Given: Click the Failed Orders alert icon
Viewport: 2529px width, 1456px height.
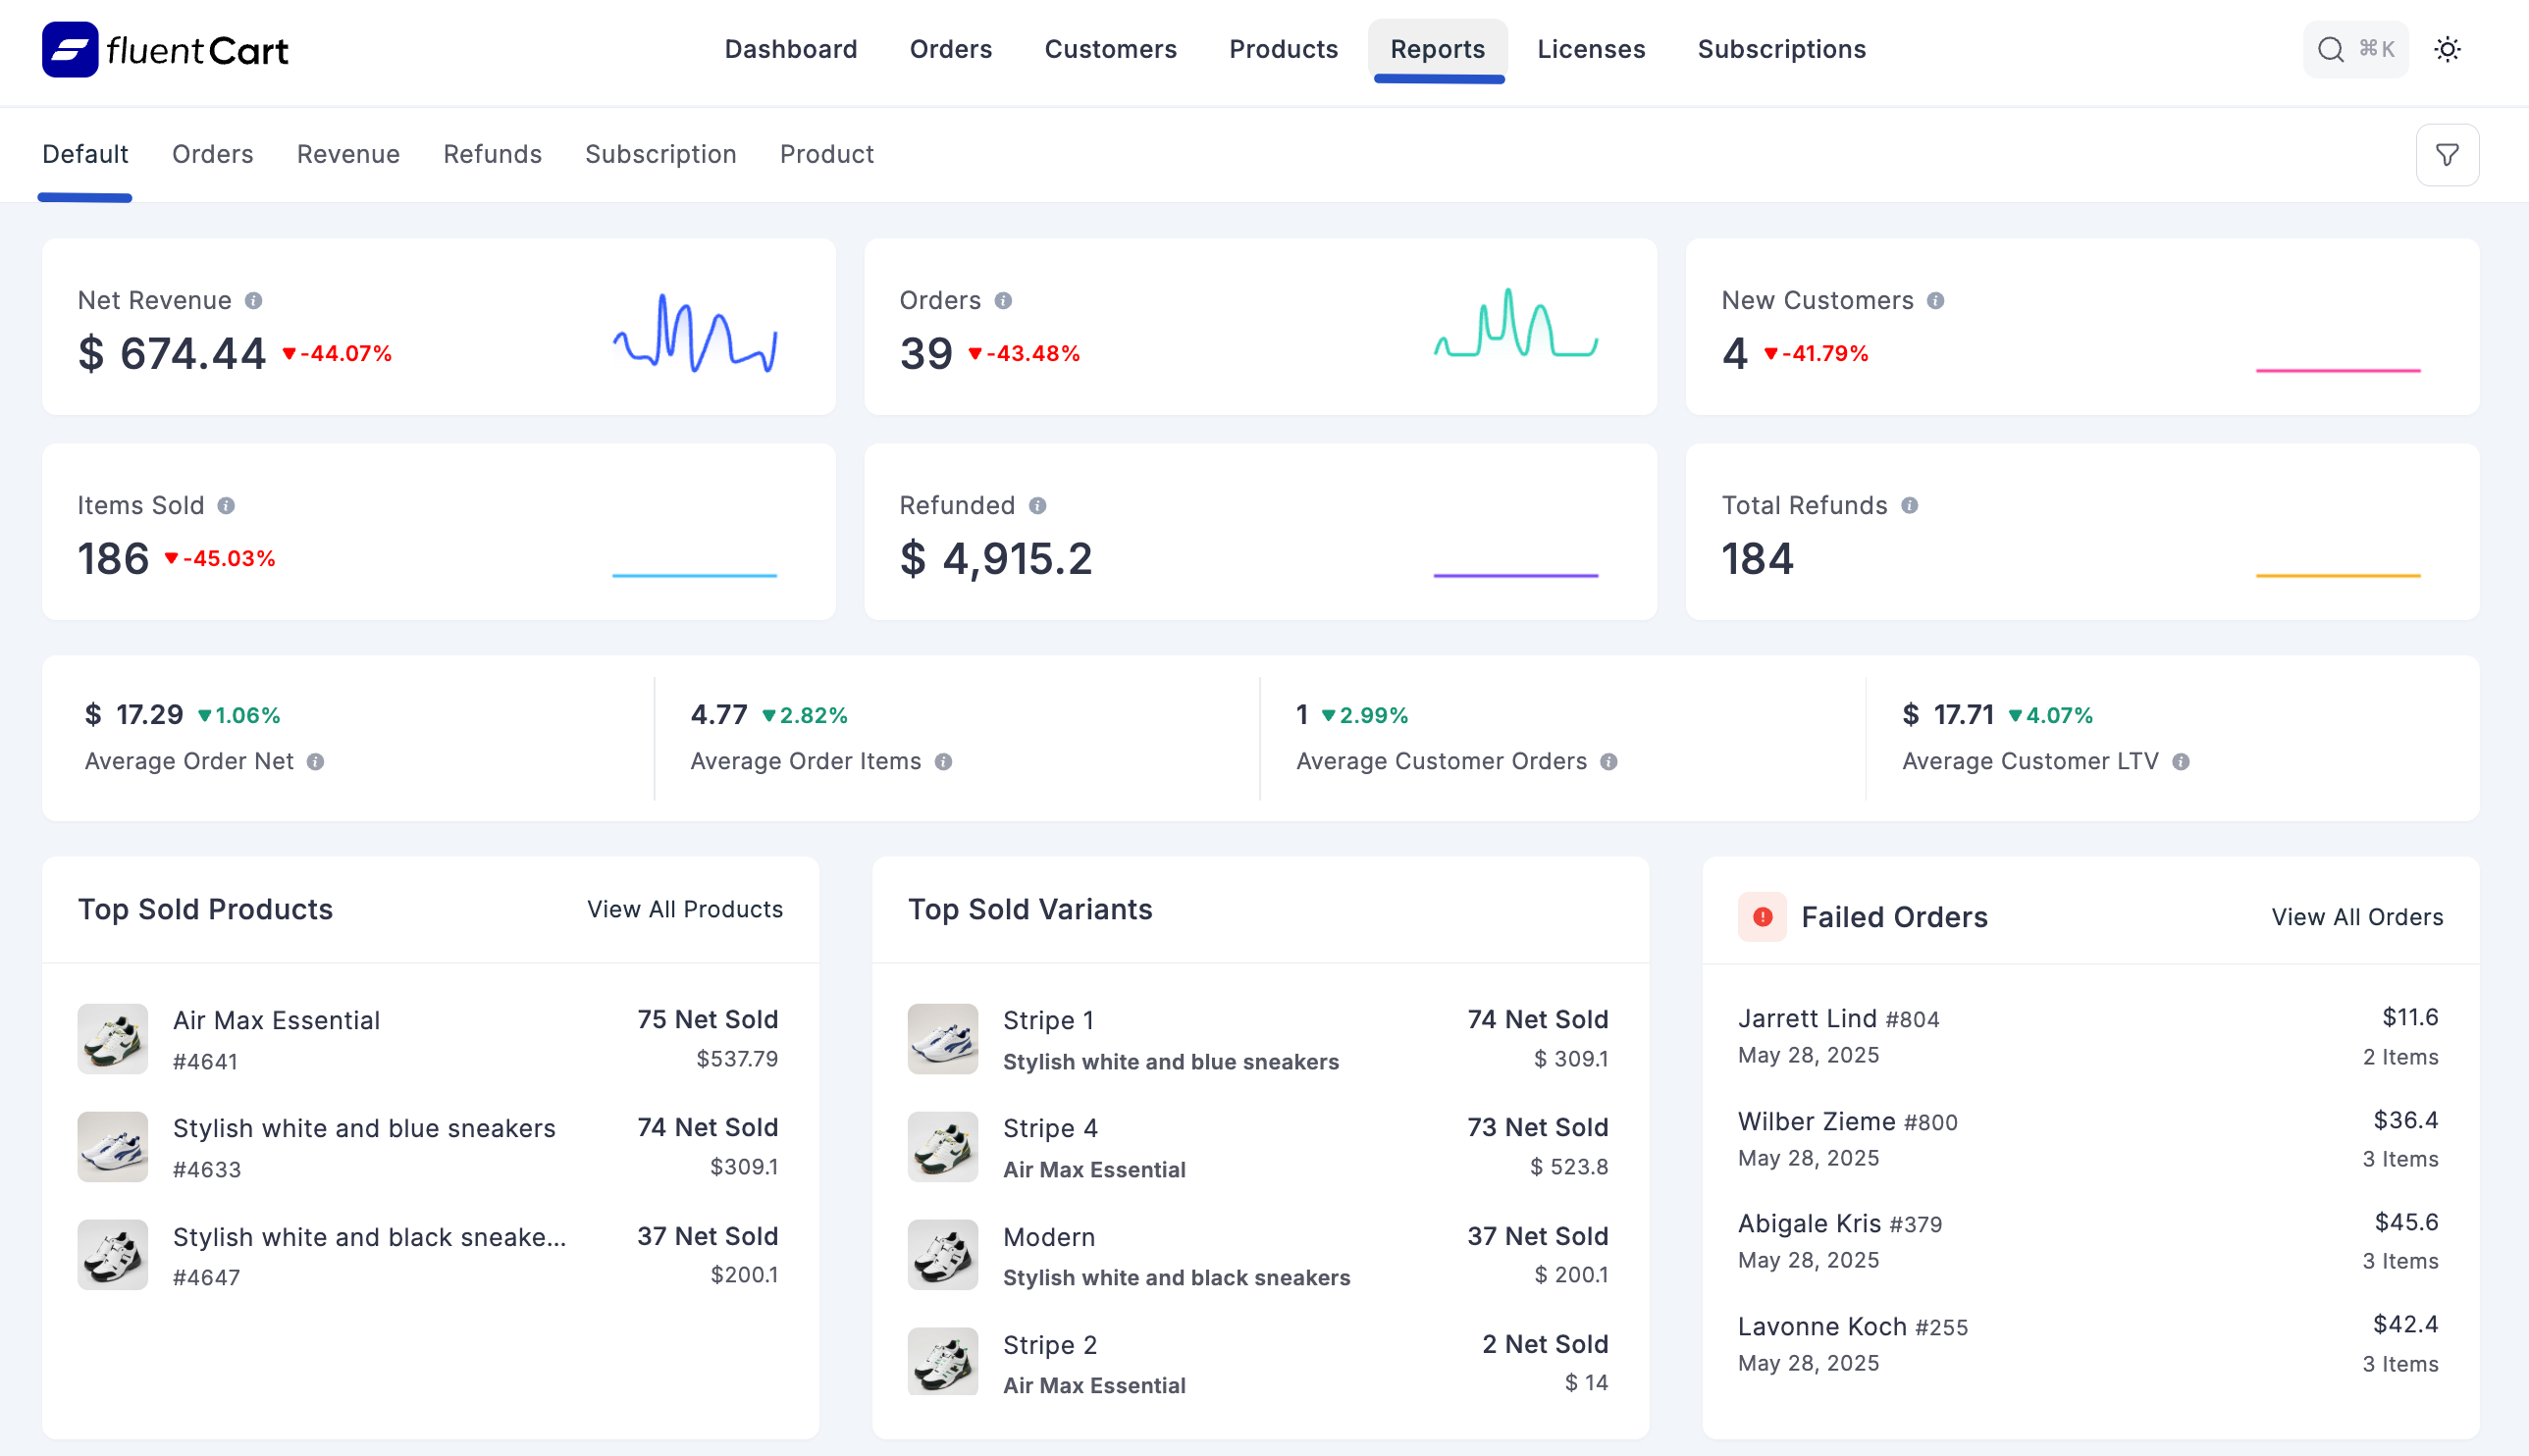Looking at the screenshot, I should coord(1763,916).
